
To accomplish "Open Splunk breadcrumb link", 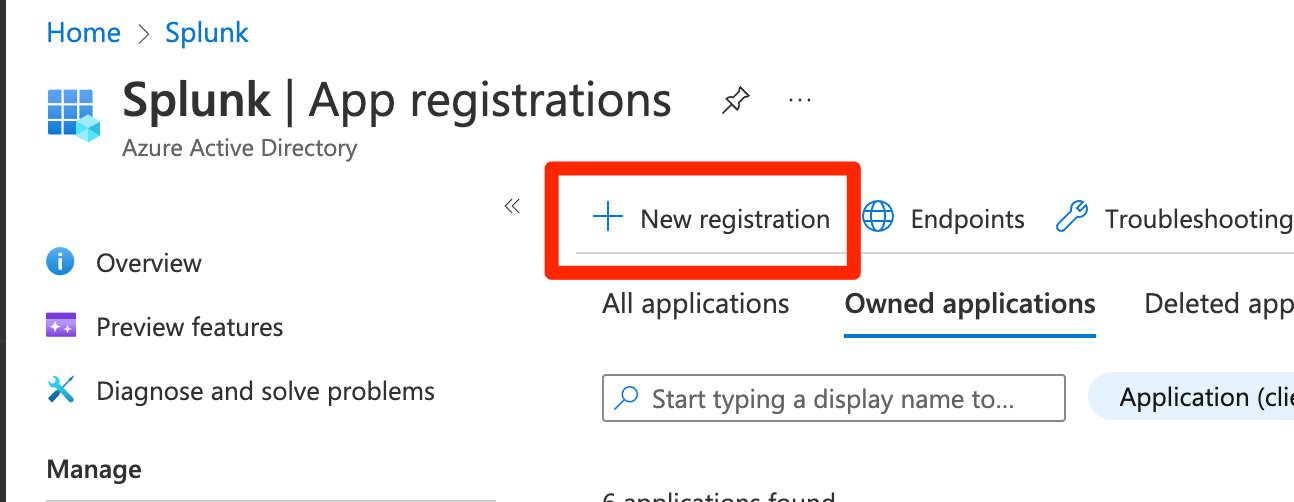I will coord(207,33).
